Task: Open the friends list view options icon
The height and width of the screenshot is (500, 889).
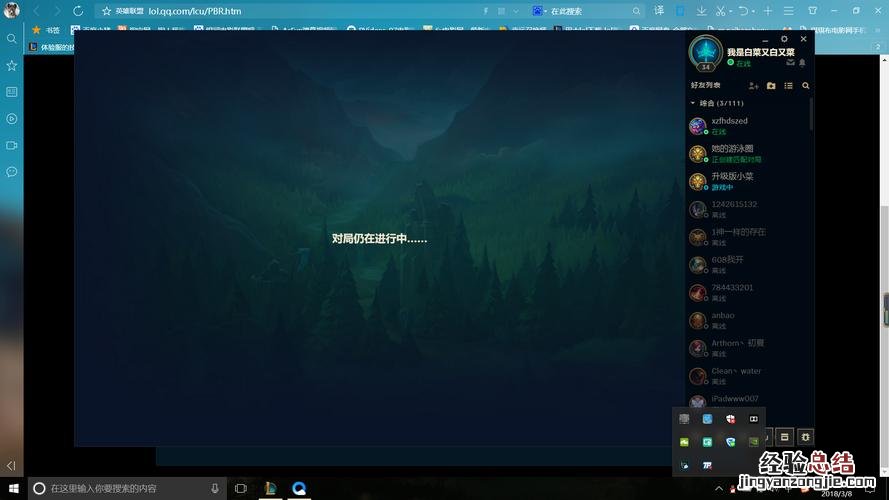Action: click(x=788, y=86)
